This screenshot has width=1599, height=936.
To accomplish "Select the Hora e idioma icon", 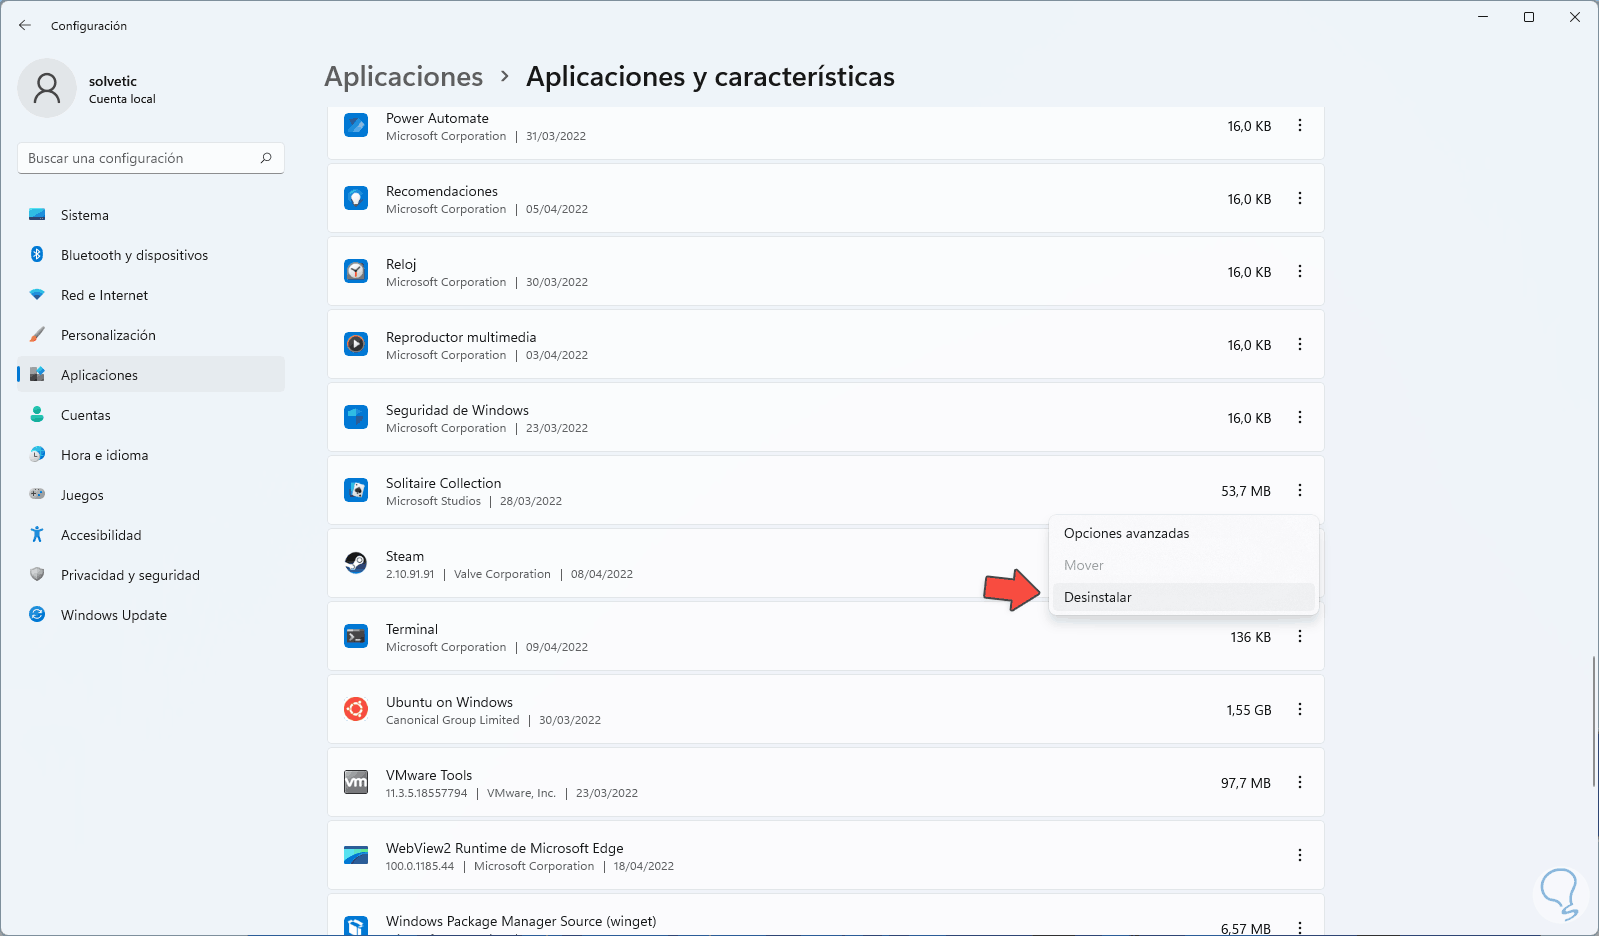I will [x=37, y=455].
